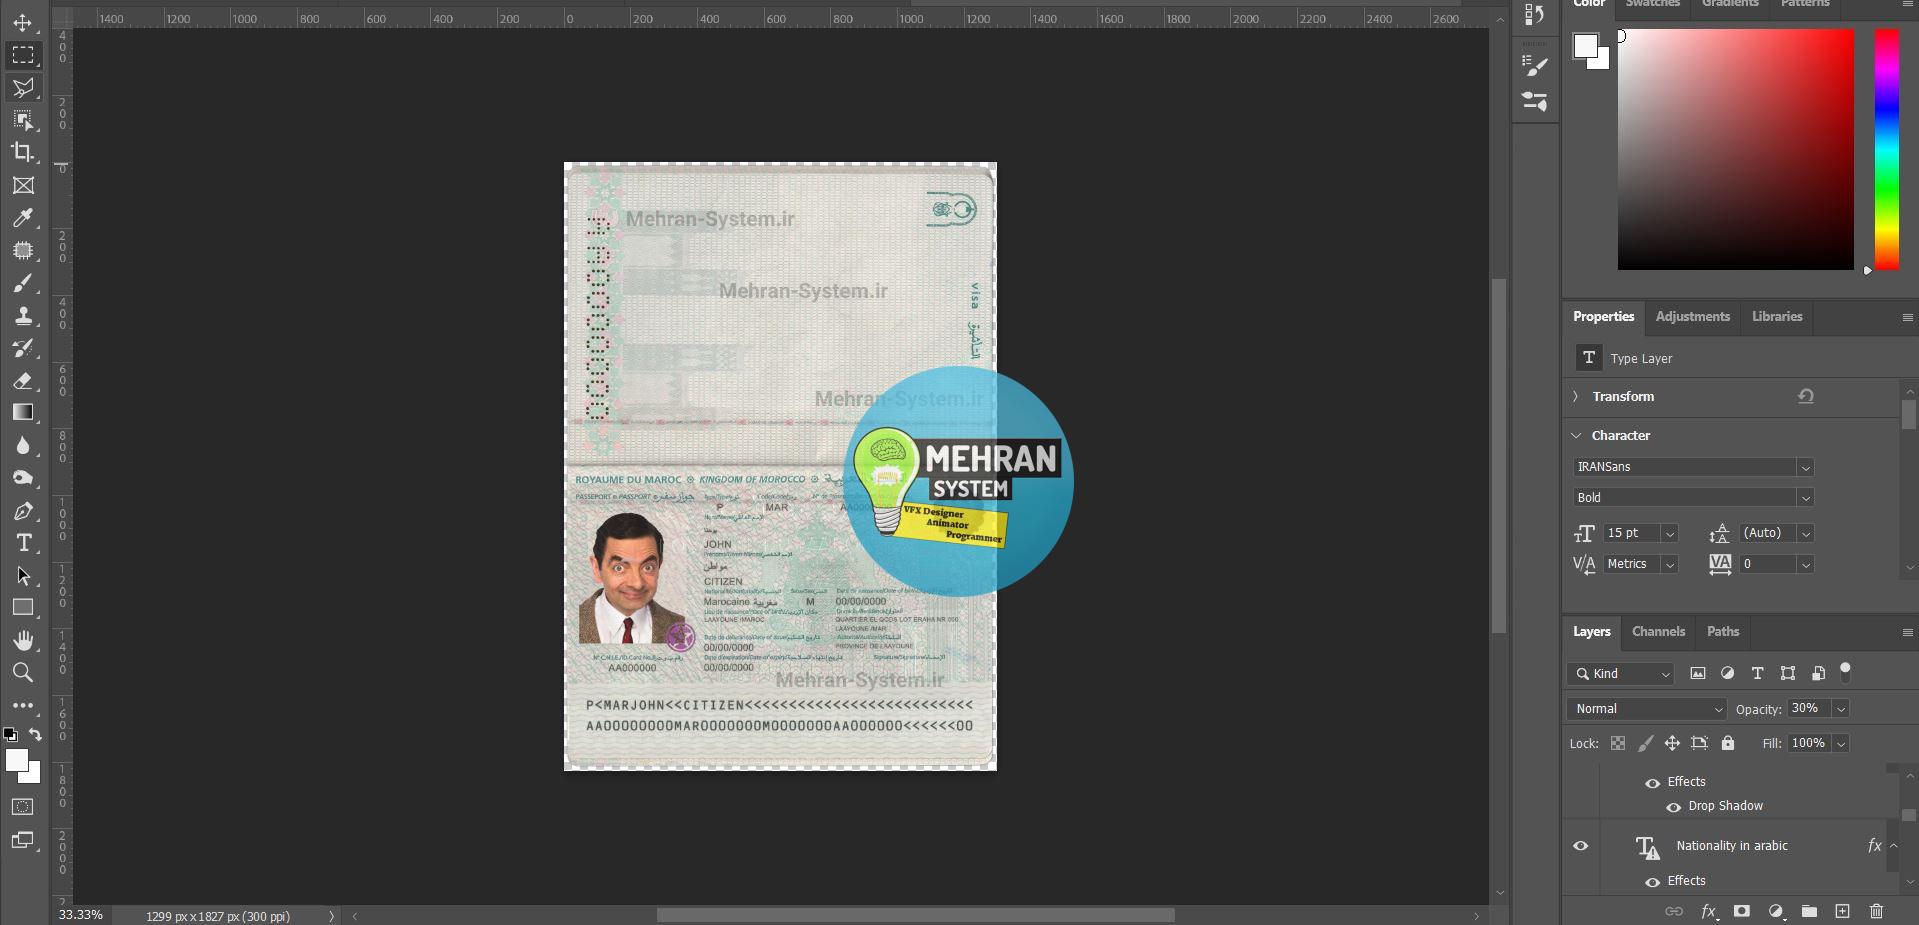Select the Path Selection arrow tool
1919x925 pixels.
(22, 576)
